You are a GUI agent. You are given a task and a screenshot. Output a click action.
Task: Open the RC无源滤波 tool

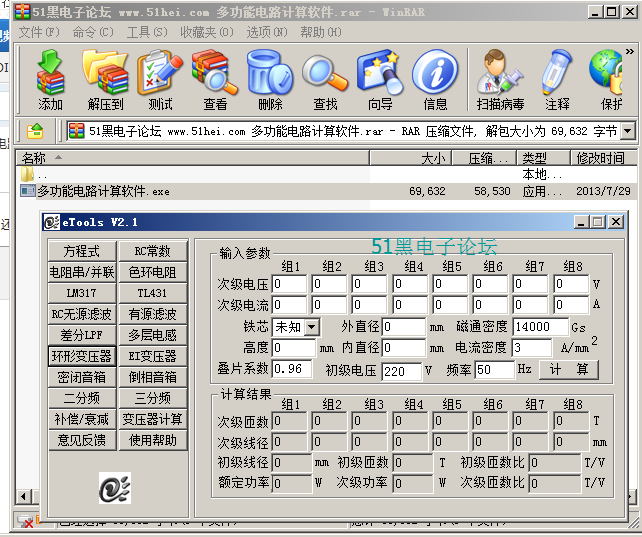(82, 314)
